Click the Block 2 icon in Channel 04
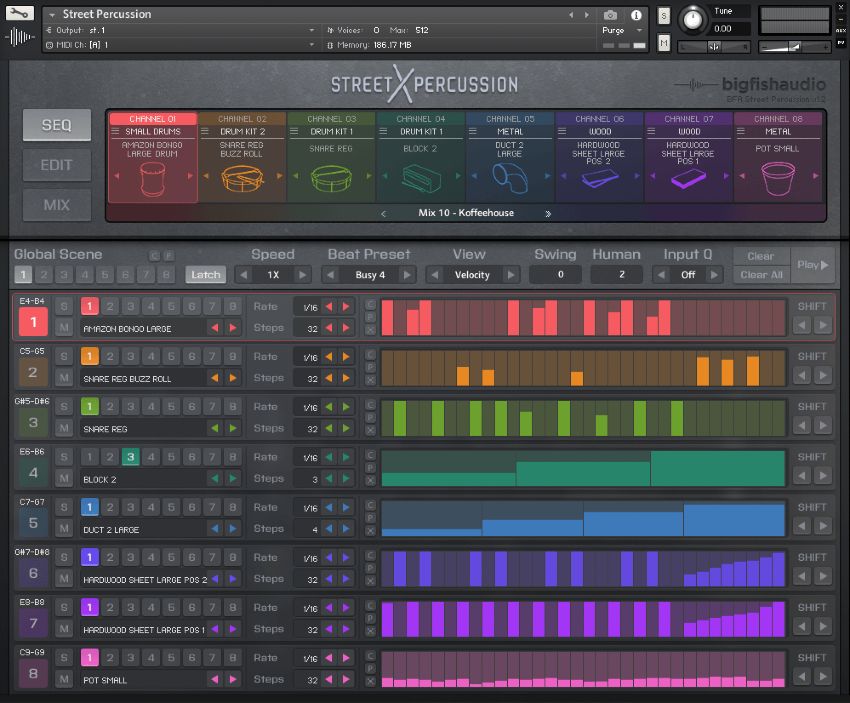The height and width of the screenshot is (703, 850). click(x=420, y=178)
